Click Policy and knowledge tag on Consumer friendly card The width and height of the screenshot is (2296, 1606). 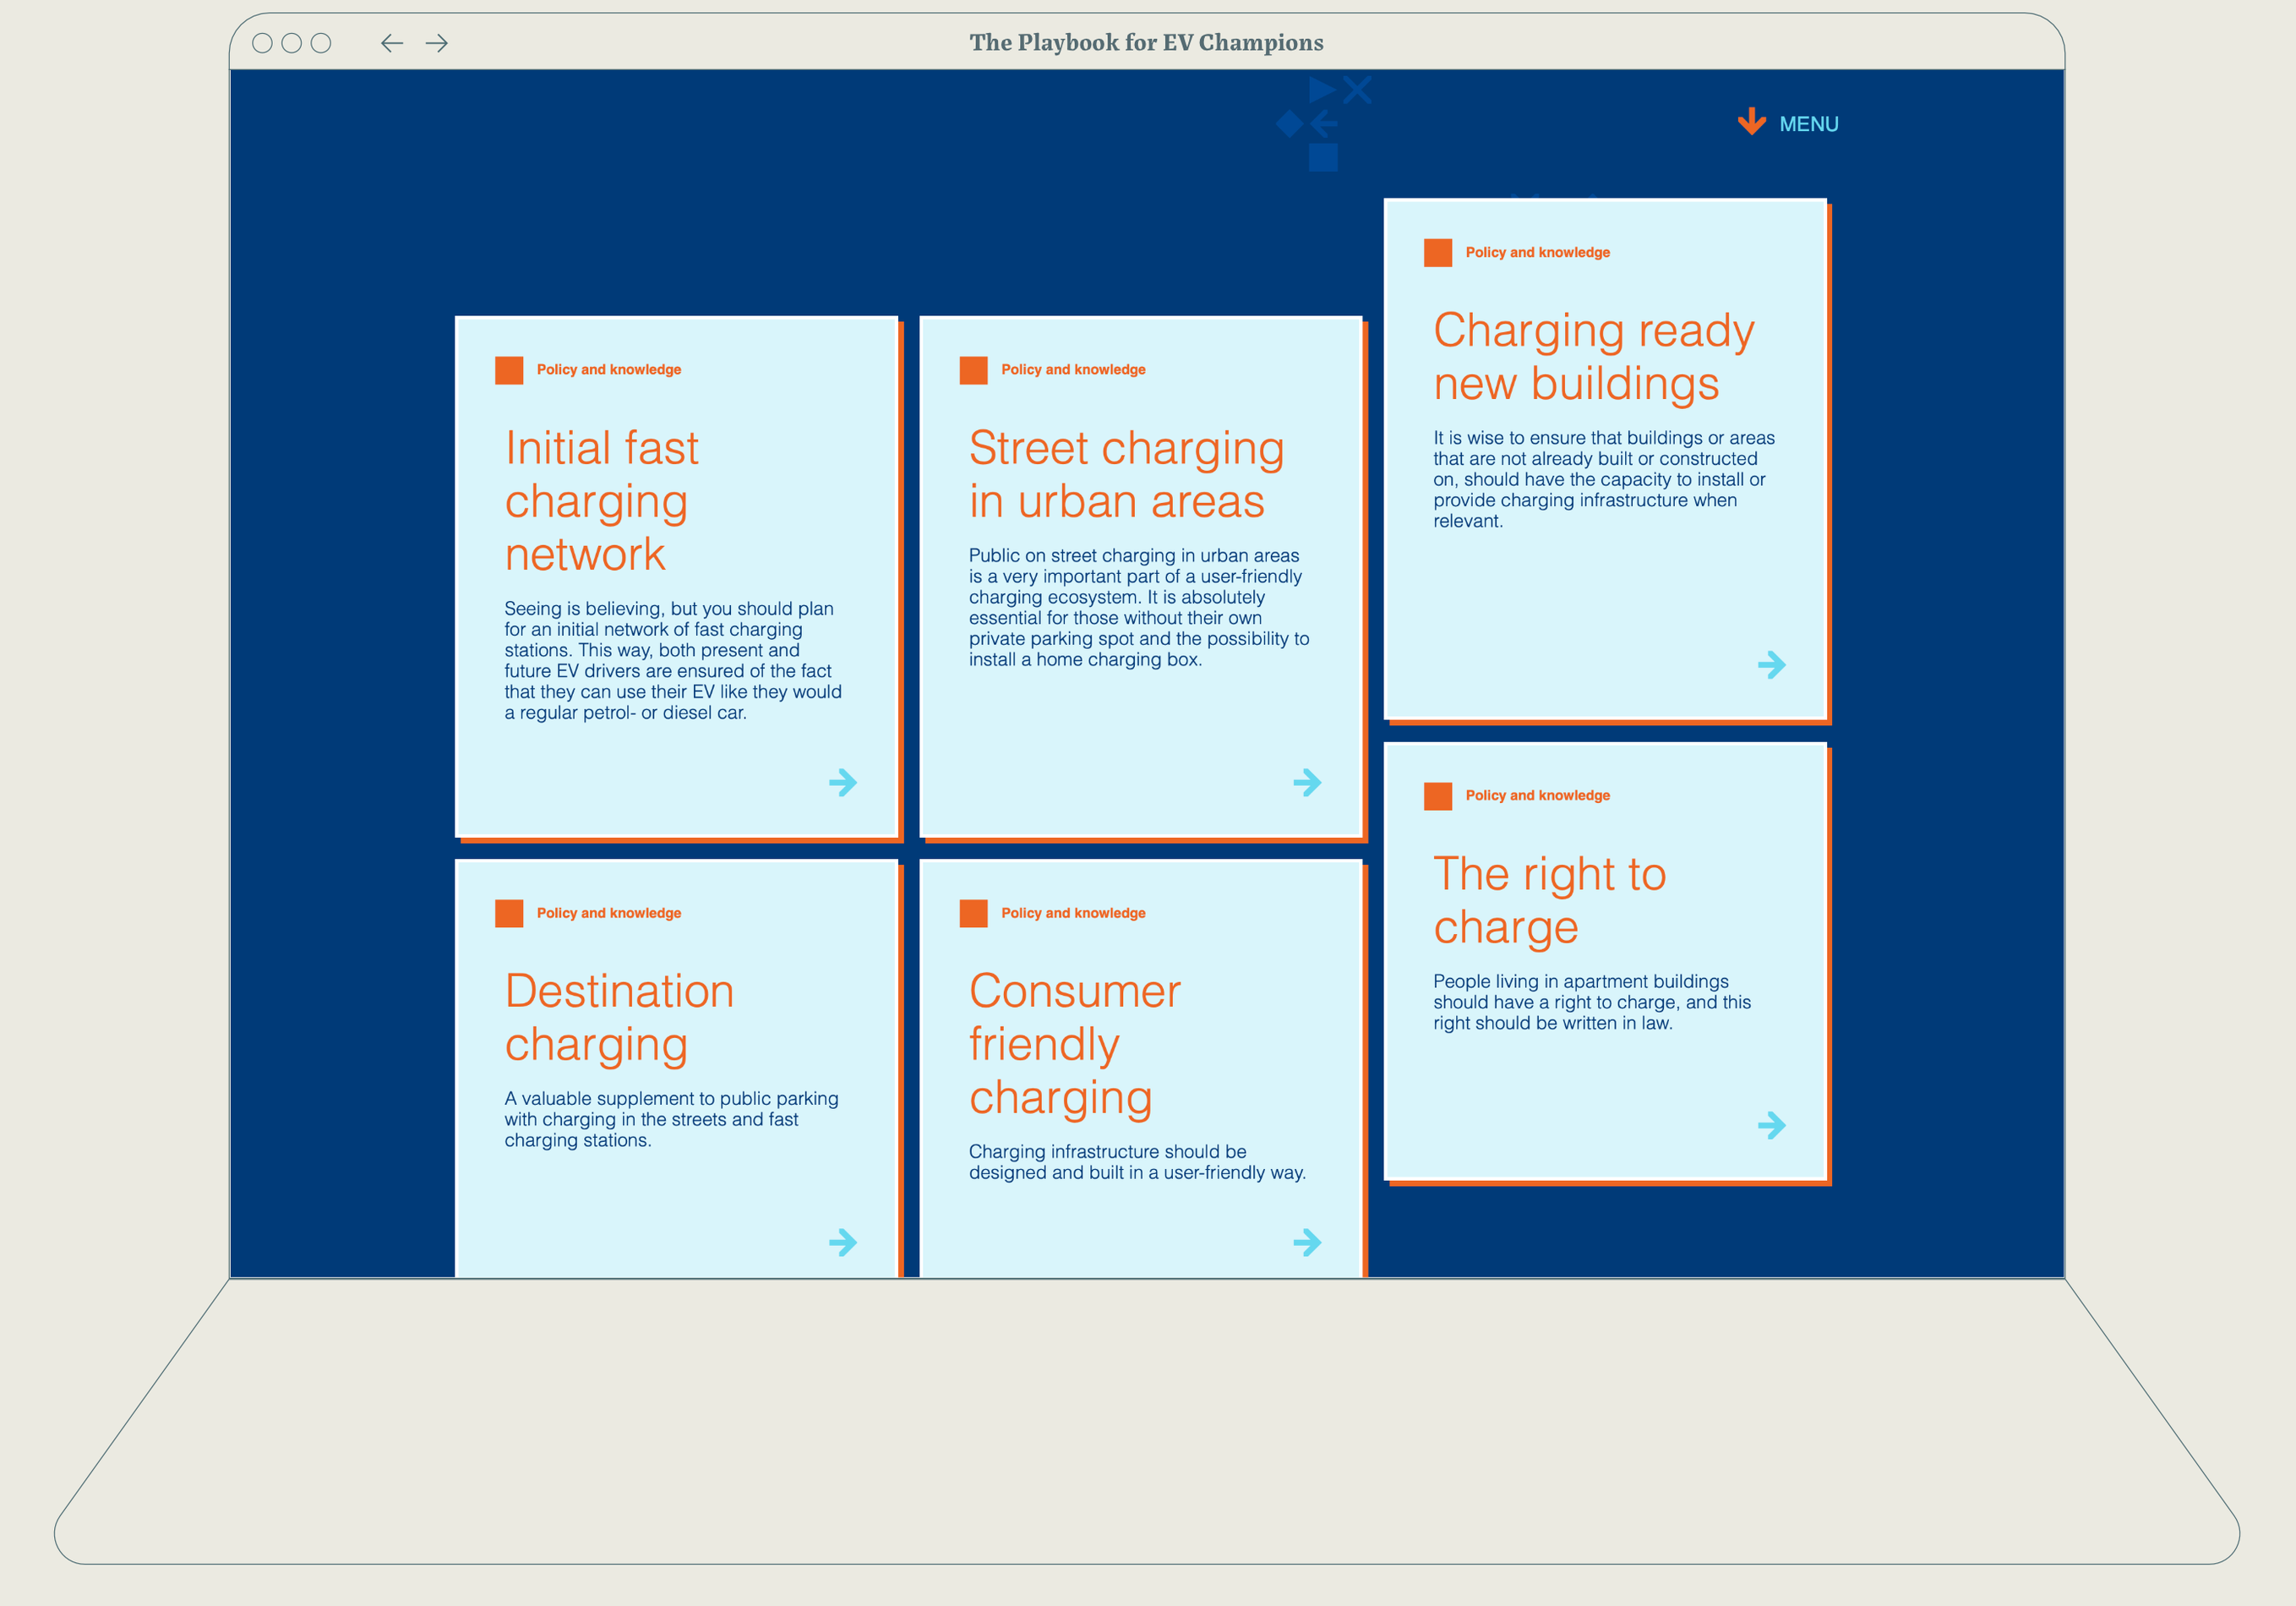[x=1073, y=913]
